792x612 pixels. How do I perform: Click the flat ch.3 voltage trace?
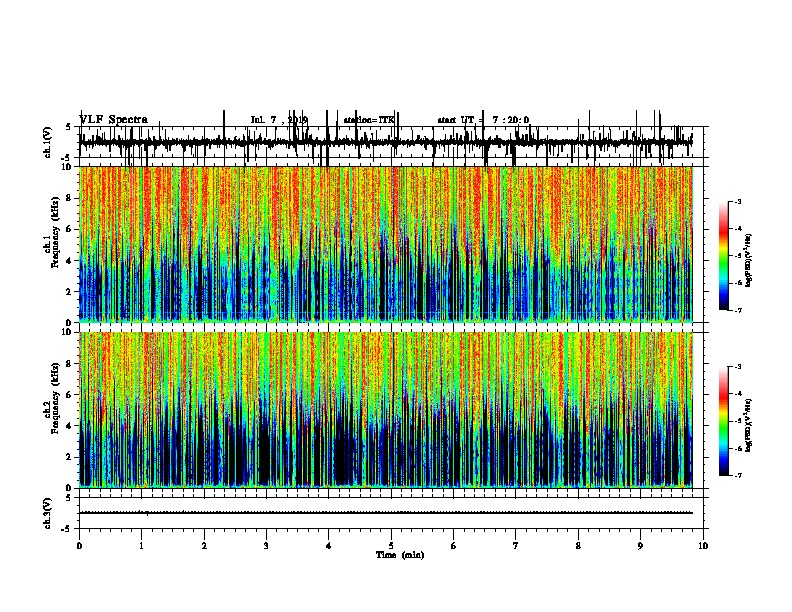click(386, 513)
